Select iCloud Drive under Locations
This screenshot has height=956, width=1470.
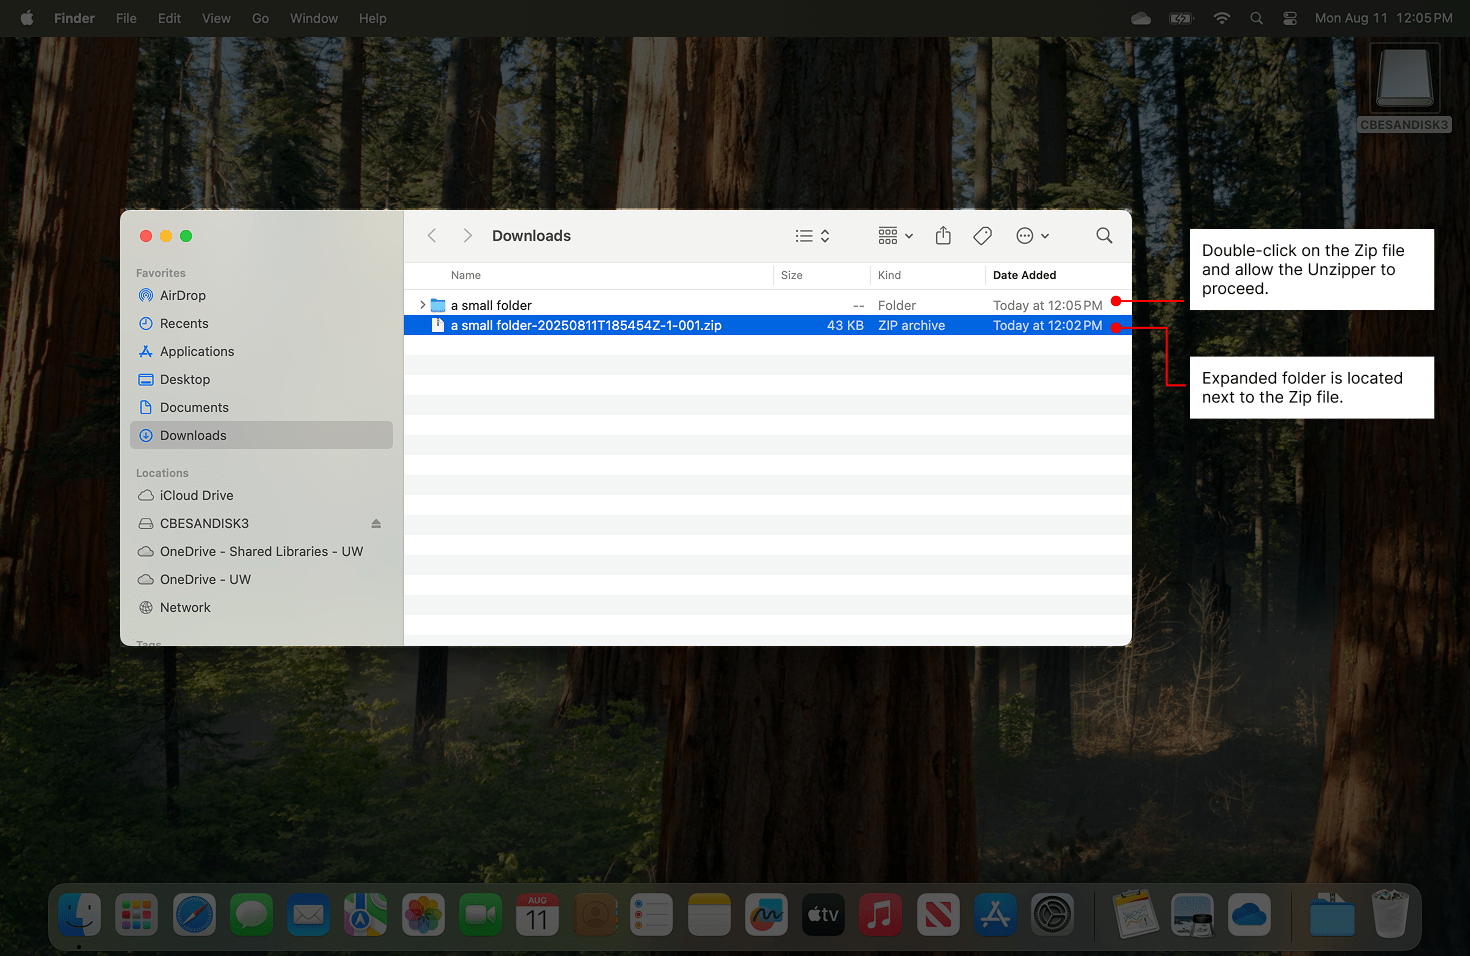pos(196,495)
